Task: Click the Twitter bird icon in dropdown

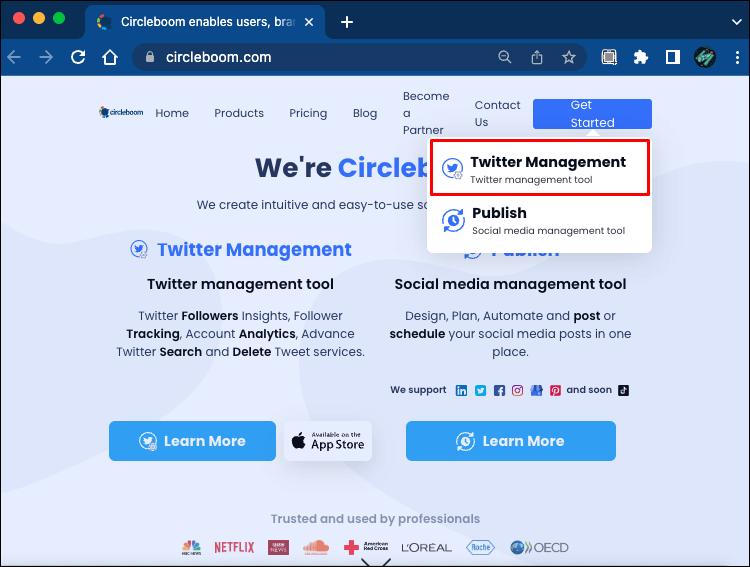Action: click(x=452, y=168)
